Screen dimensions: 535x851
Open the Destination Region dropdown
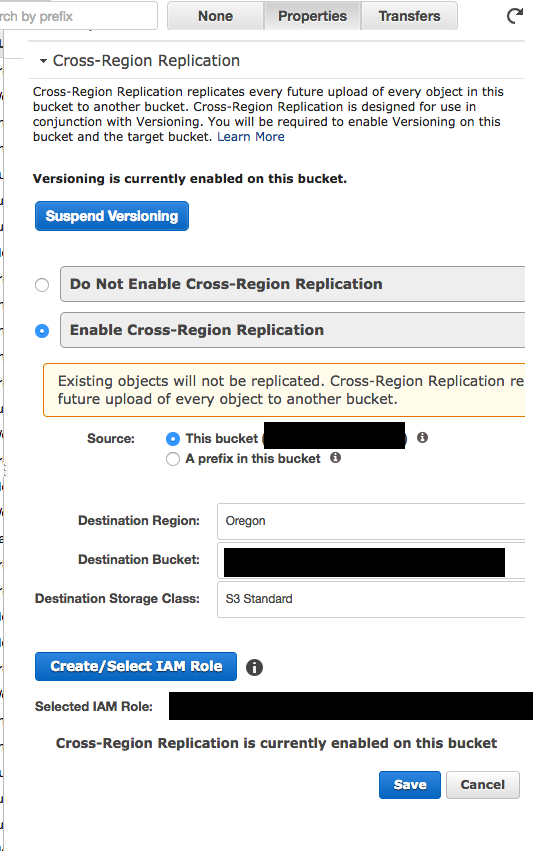(371, 521)
